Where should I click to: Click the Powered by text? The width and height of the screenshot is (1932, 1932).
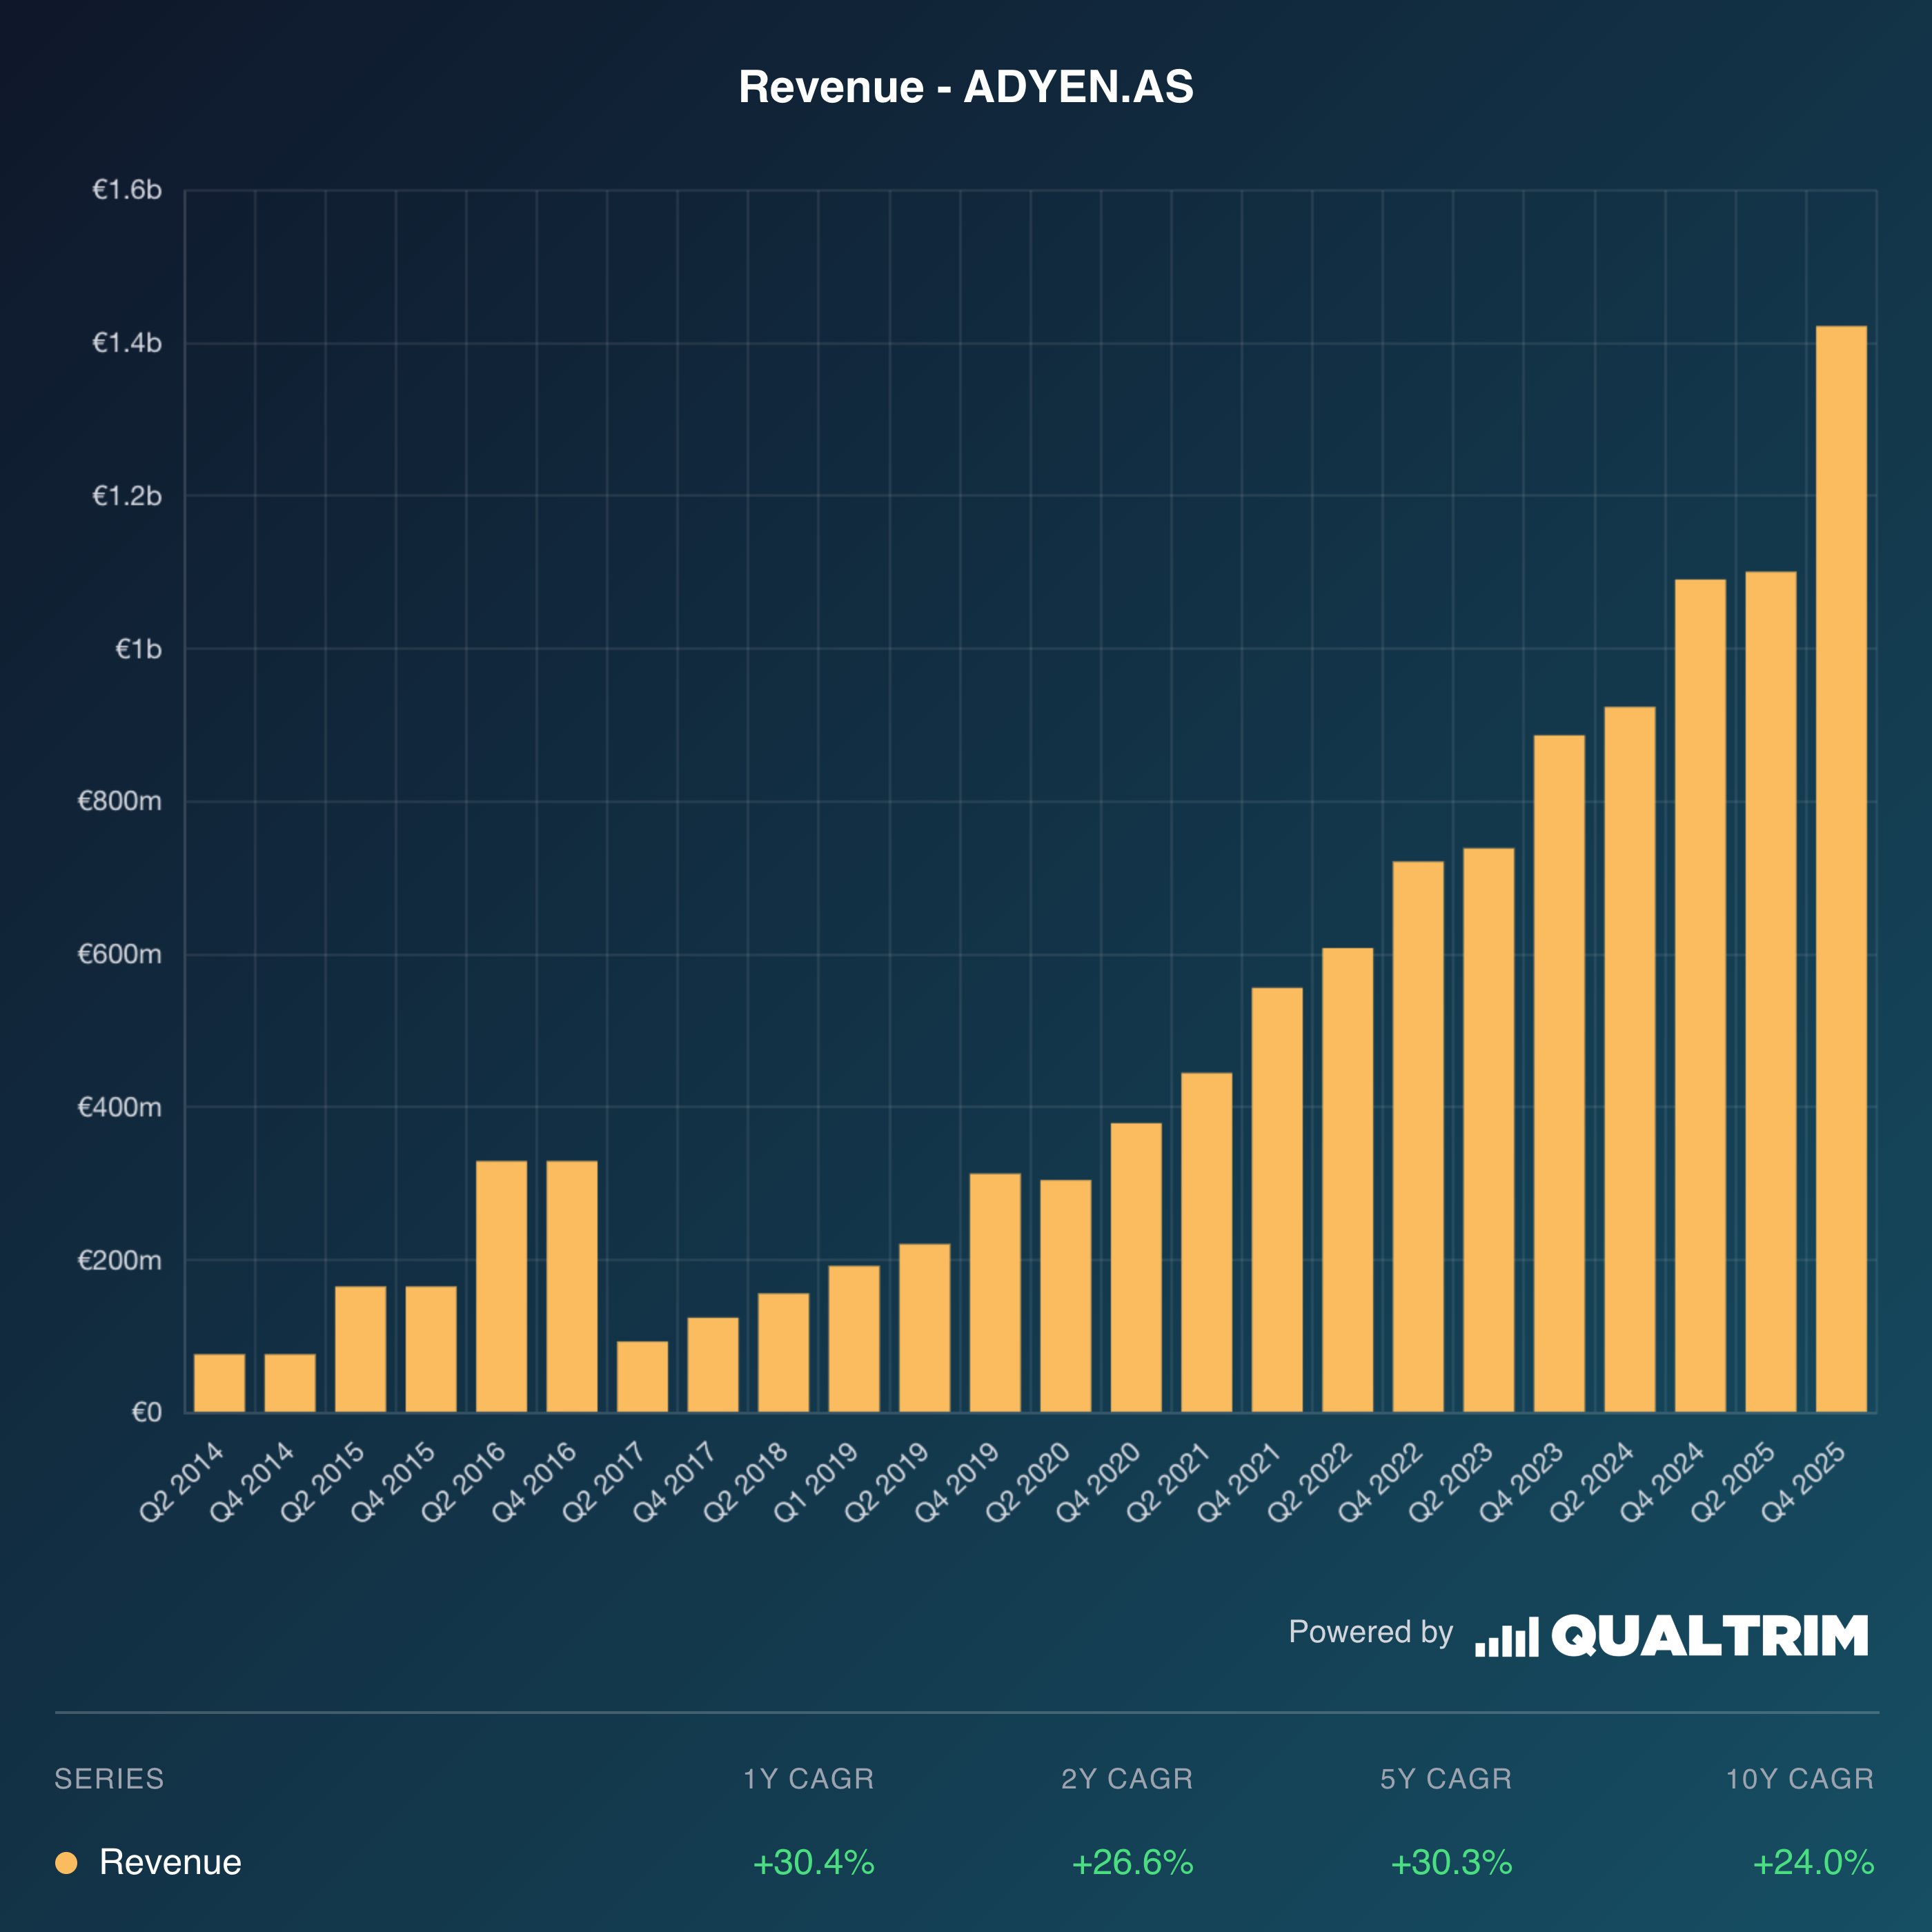coord(1370,1632)
